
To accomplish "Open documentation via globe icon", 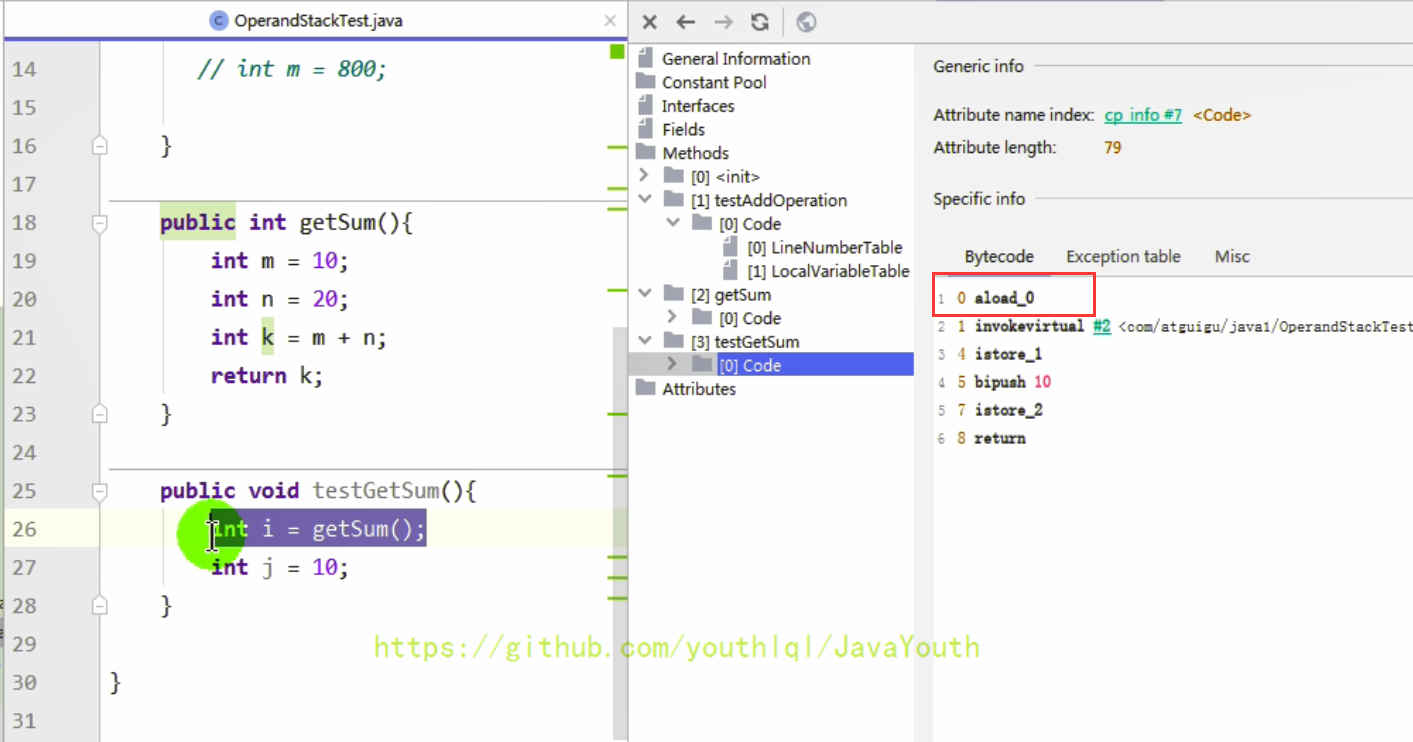I will [806, 21].
